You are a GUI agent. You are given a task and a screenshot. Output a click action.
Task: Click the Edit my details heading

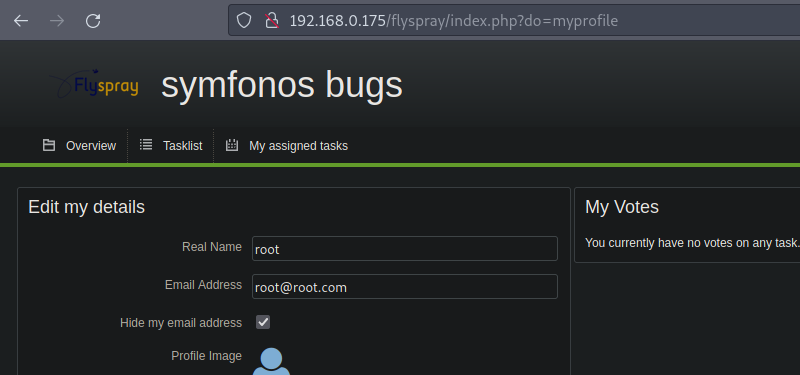tap(87, 207)
